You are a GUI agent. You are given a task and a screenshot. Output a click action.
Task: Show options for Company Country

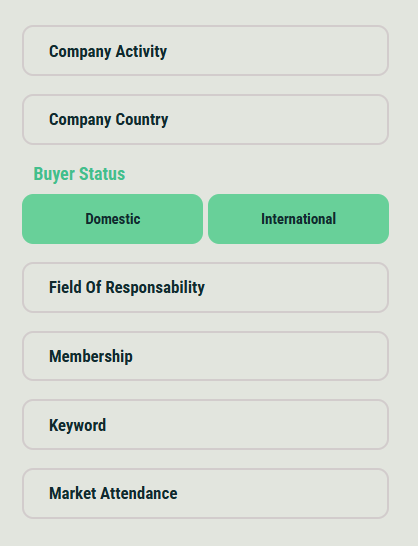click(x=206, y=119)
